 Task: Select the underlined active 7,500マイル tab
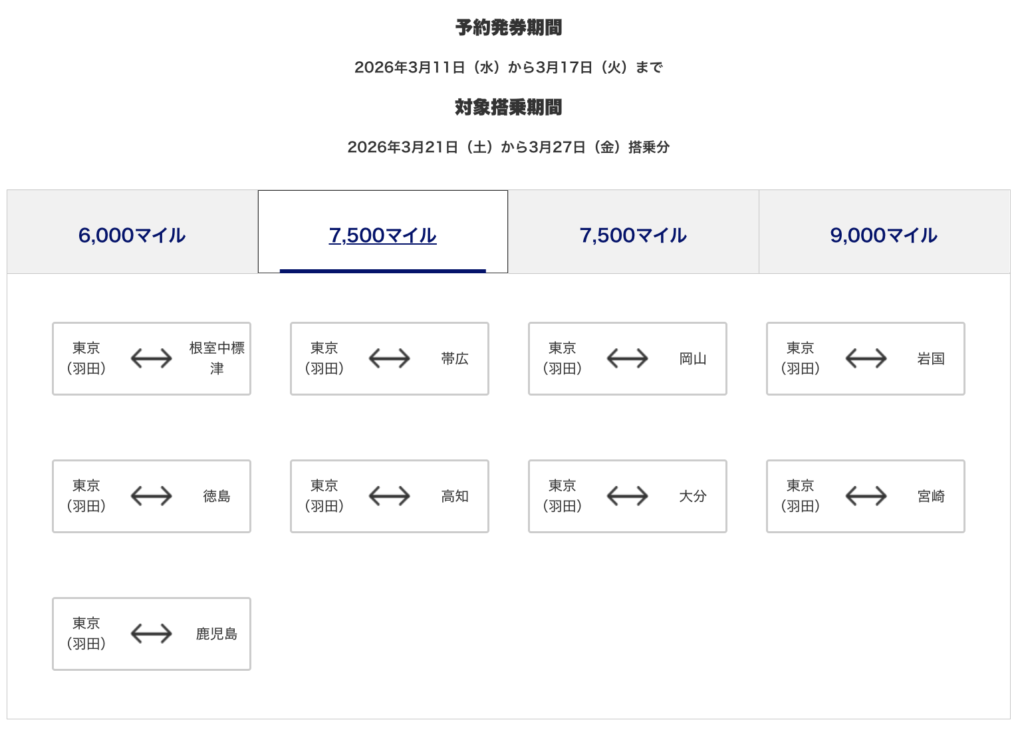point(383,236)
